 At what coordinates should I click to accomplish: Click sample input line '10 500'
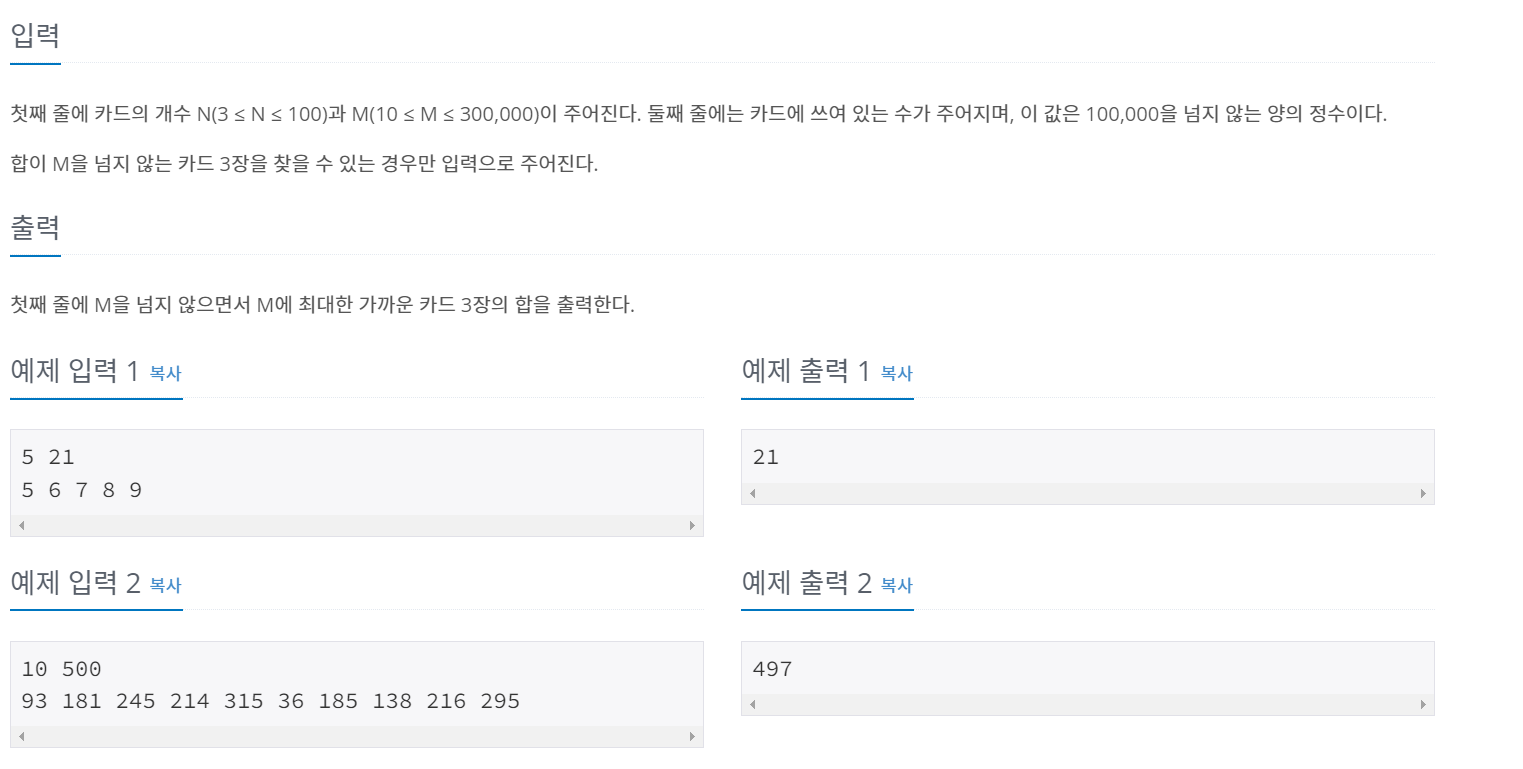coord(61,669)
